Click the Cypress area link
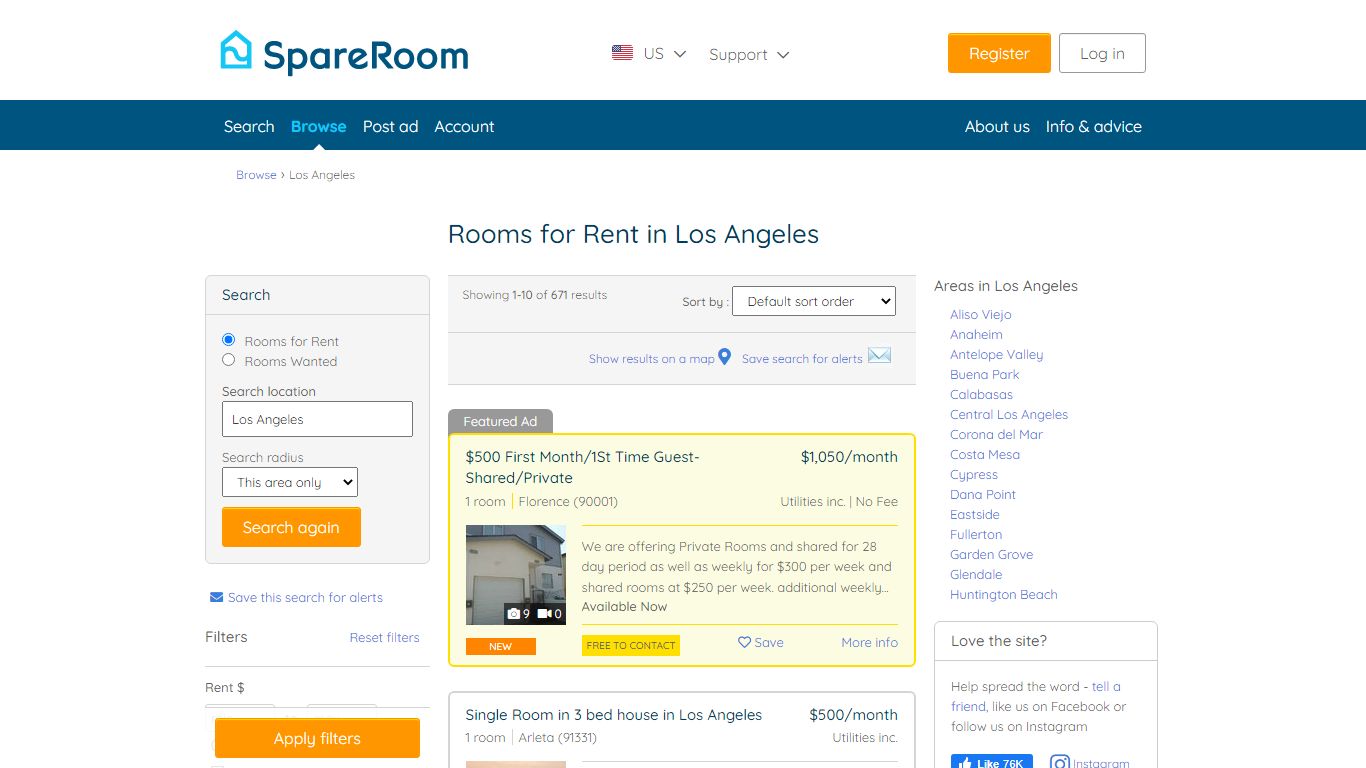 [974, 474]
